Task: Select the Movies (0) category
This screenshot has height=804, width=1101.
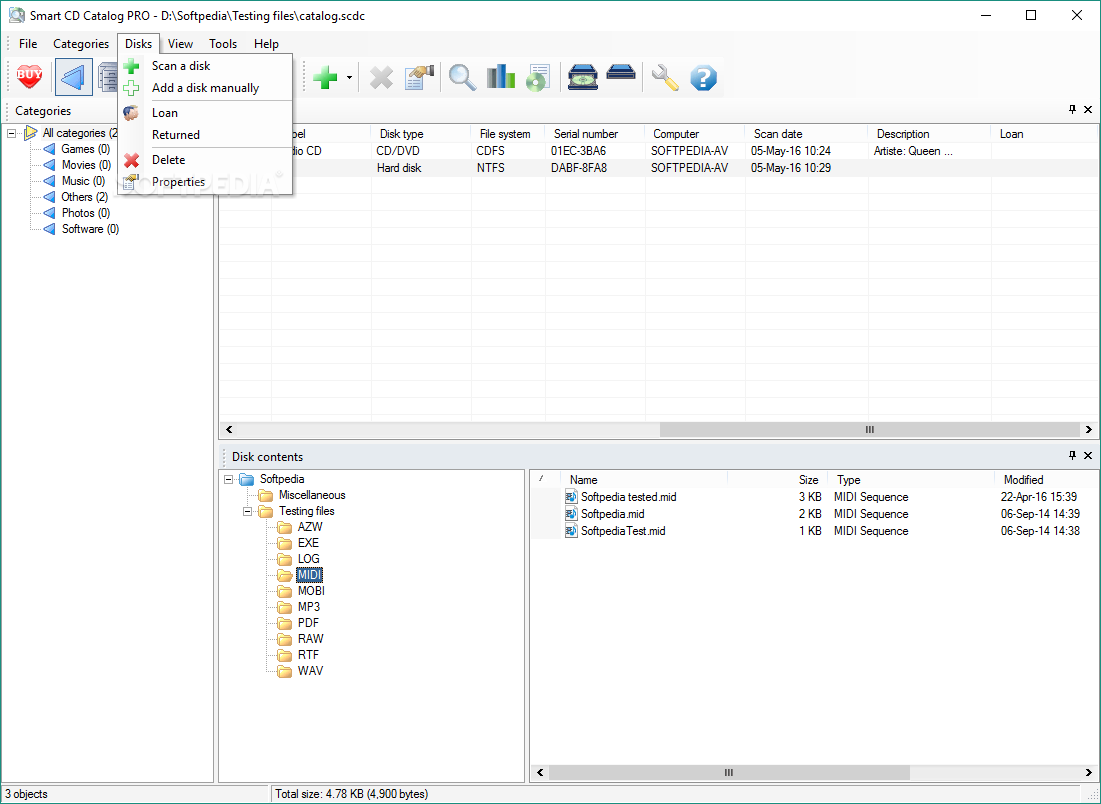Action: (x=86, y=165)
